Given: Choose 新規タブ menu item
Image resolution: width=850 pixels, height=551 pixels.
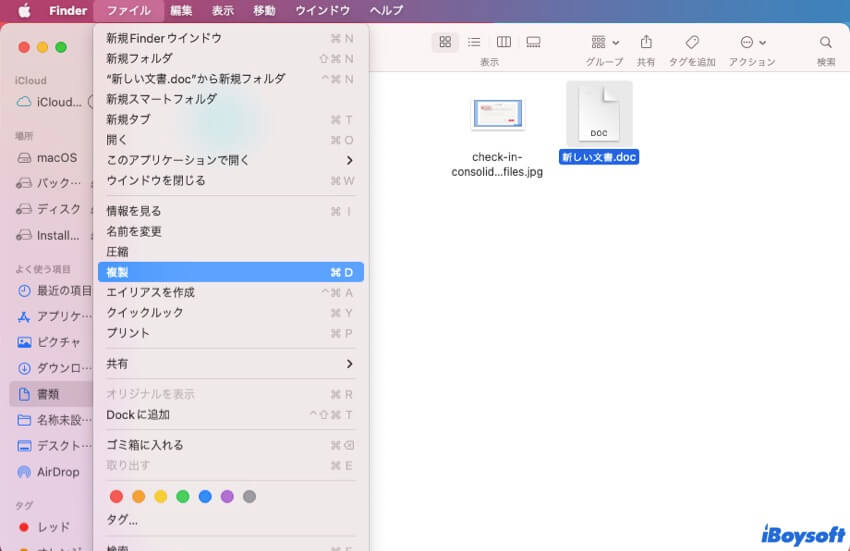Looking at the screenshot, I should [230, 119].
